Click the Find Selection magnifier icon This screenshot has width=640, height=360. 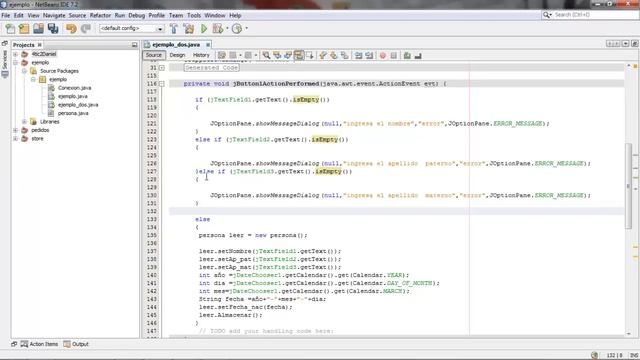(266, 55)
